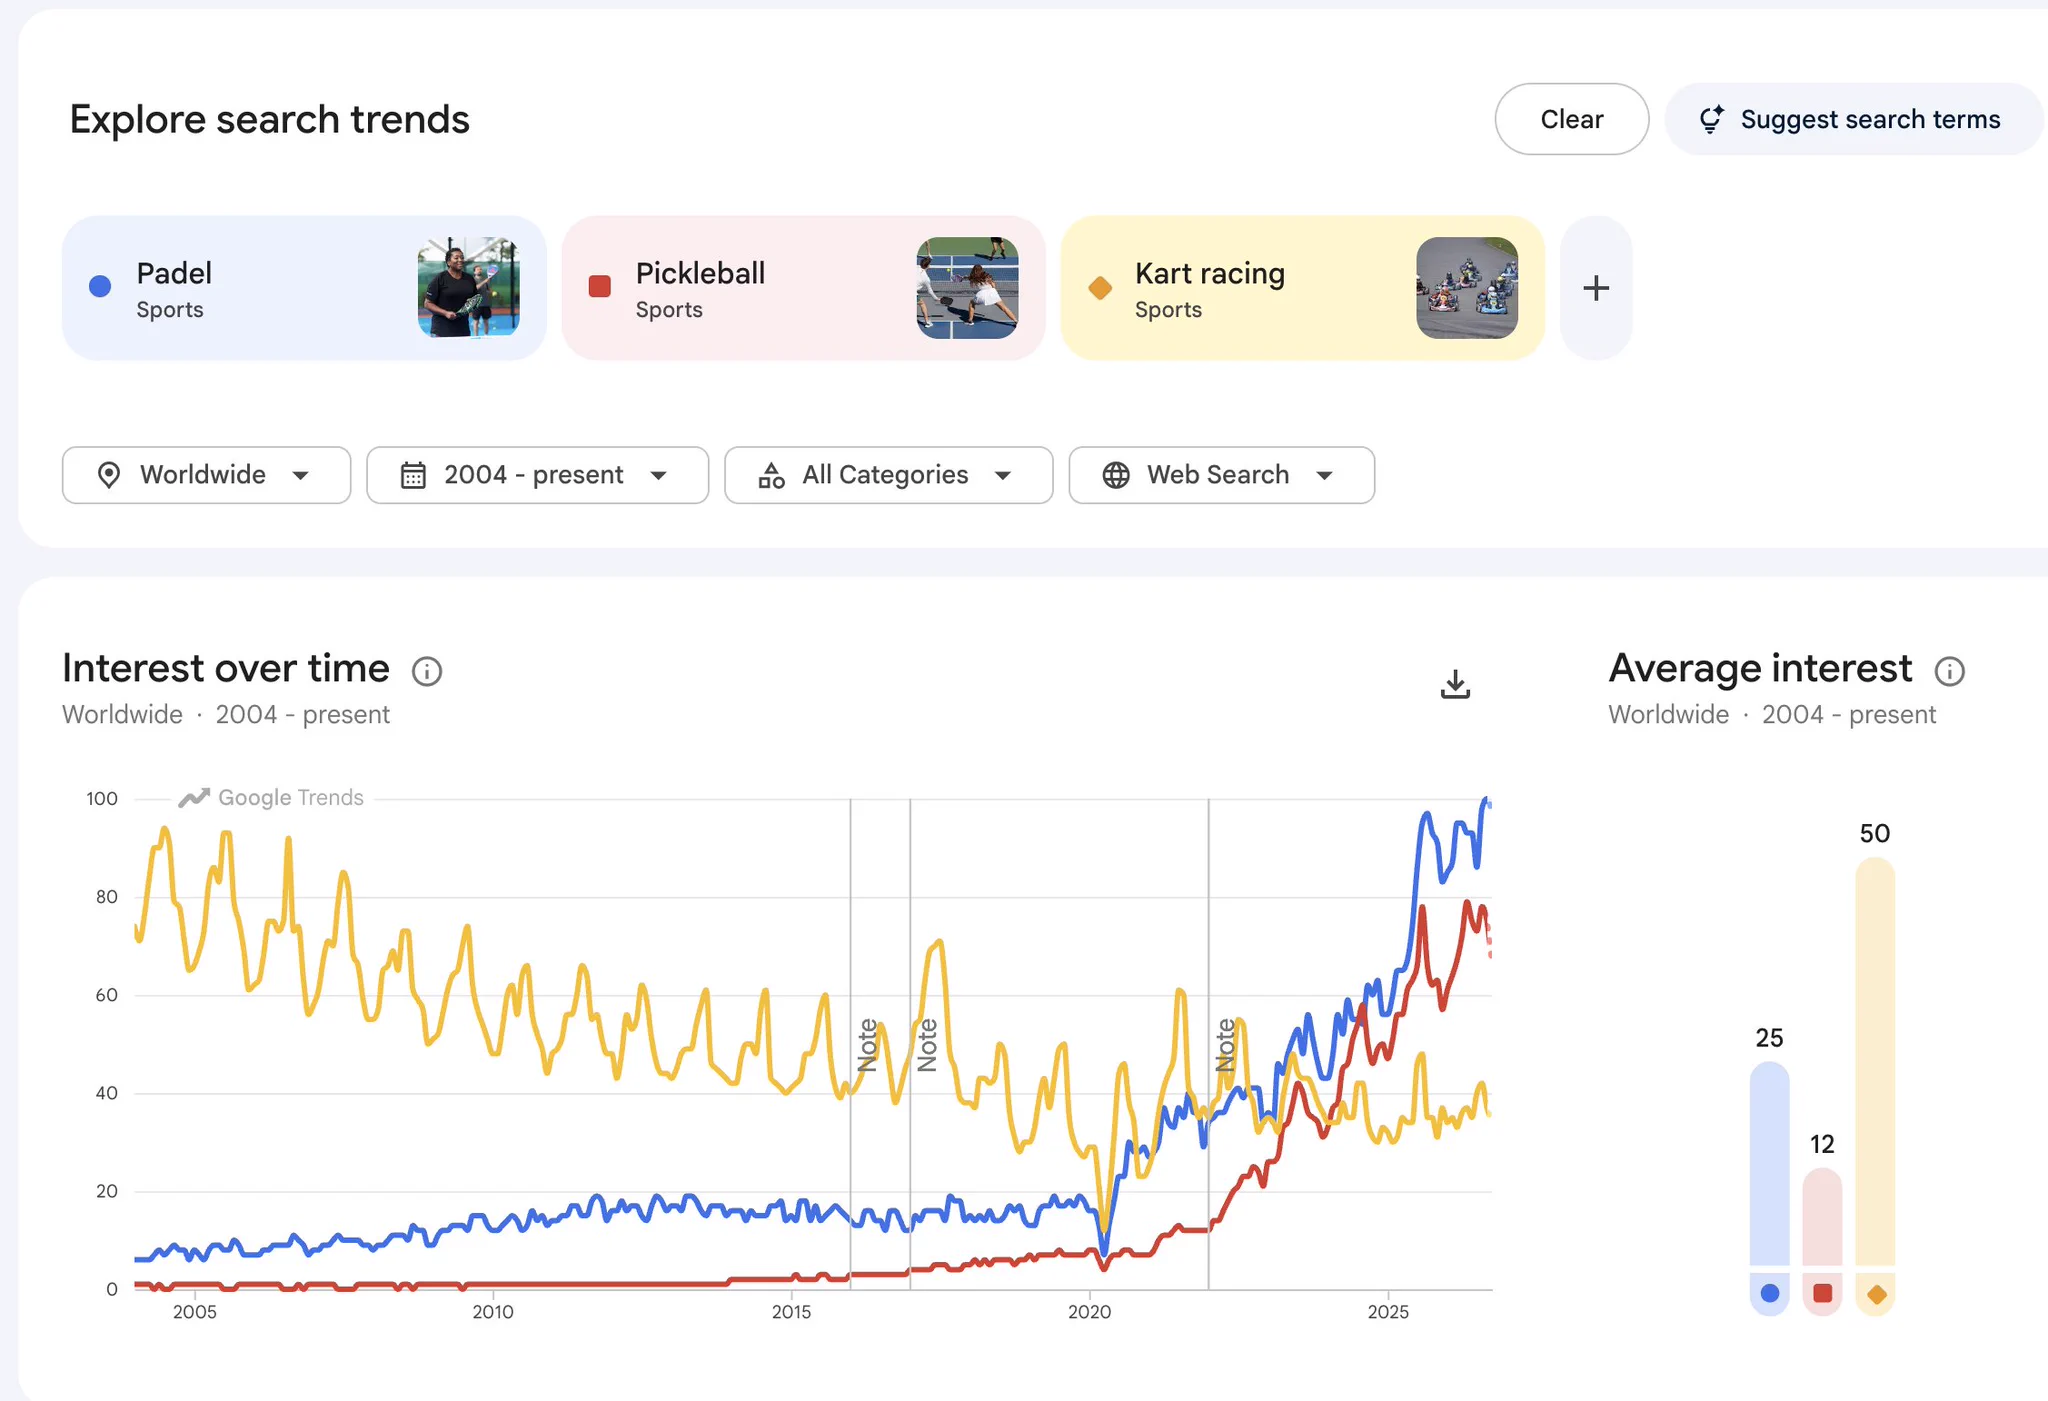The image size is (2048, 1401).
Task: Click the Kart racing average bar labeled 50
Action: [x=1875, y=1061]
